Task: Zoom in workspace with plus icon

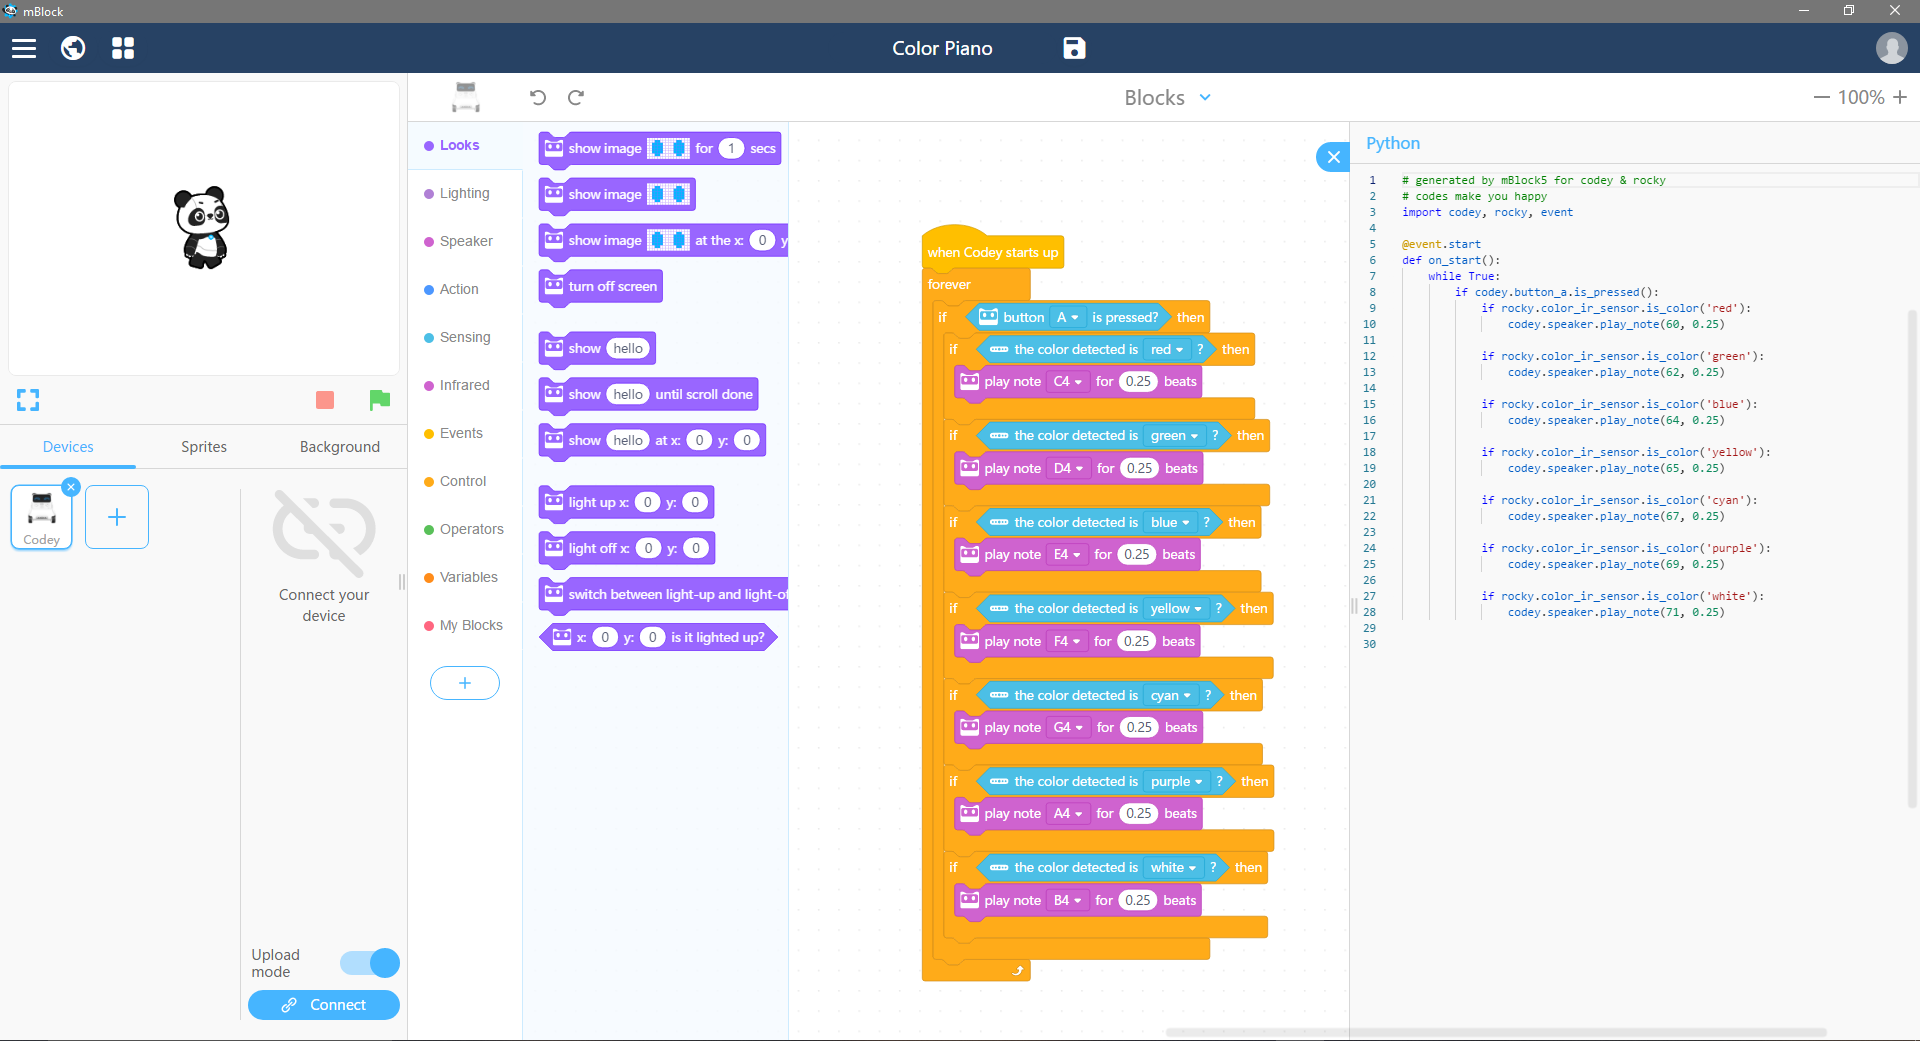Action: click(x=1900, y=97)
